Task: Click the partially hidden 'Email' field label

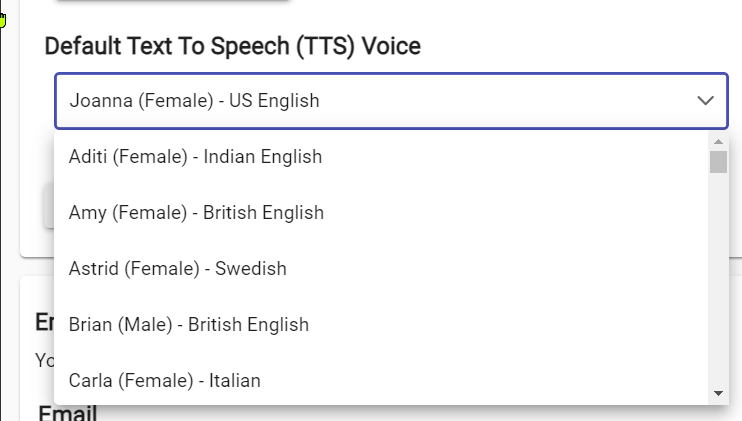Action: pos(67,413)
